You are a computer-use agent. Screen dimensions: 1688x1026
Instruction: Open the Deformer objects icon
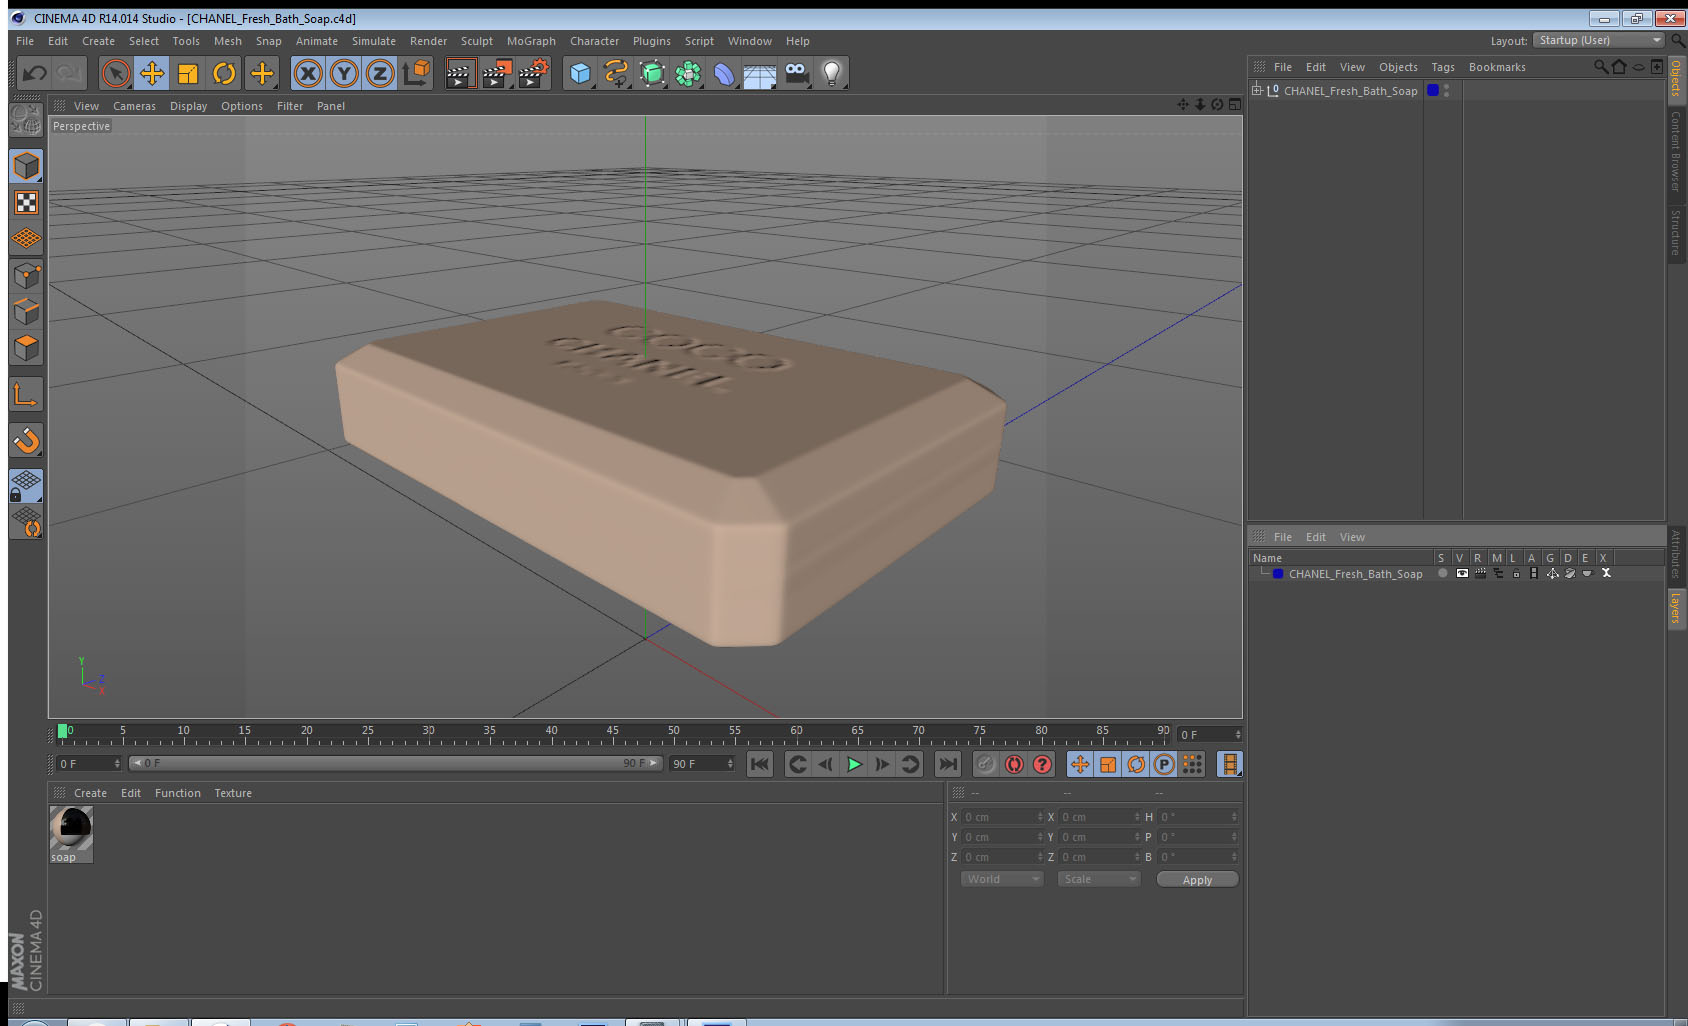724,73
